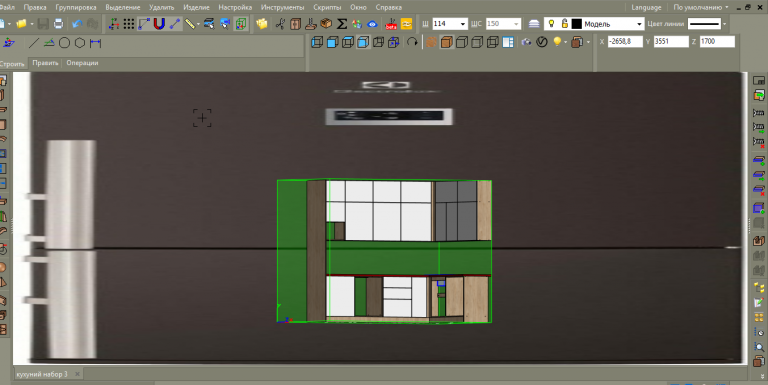Click the coordinate axes icon
The height and width of the screenshot is (385, 768).
(x=114, y=24)
